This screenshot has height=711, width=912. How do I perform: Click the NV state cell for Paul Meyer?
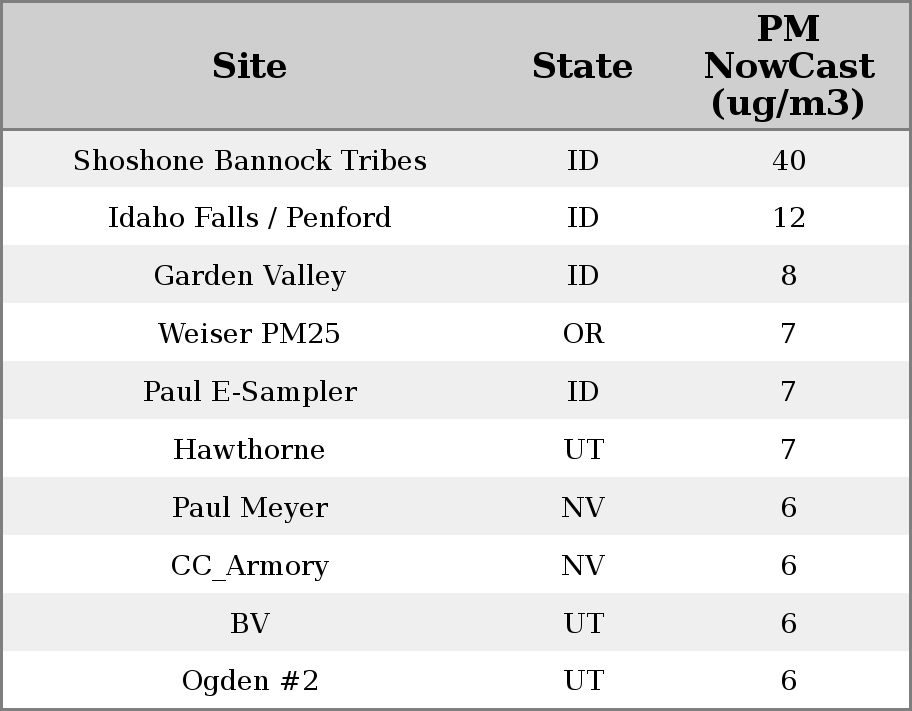[583, 508]
